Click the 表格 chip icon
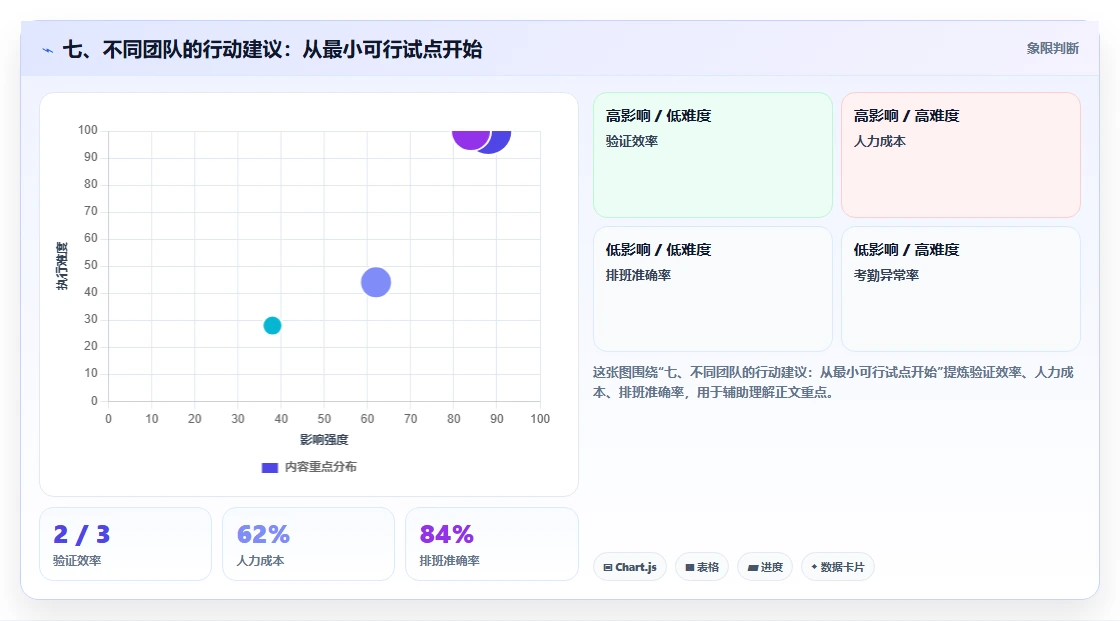The image size is (1120, 621). coord(690,567)
